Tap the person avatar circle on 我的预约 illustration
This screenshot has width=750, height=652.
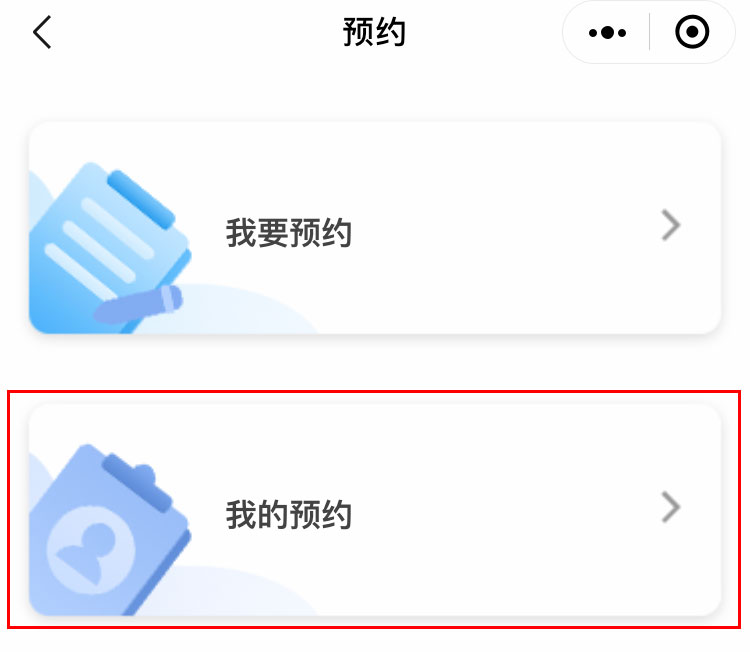[91, 550]
